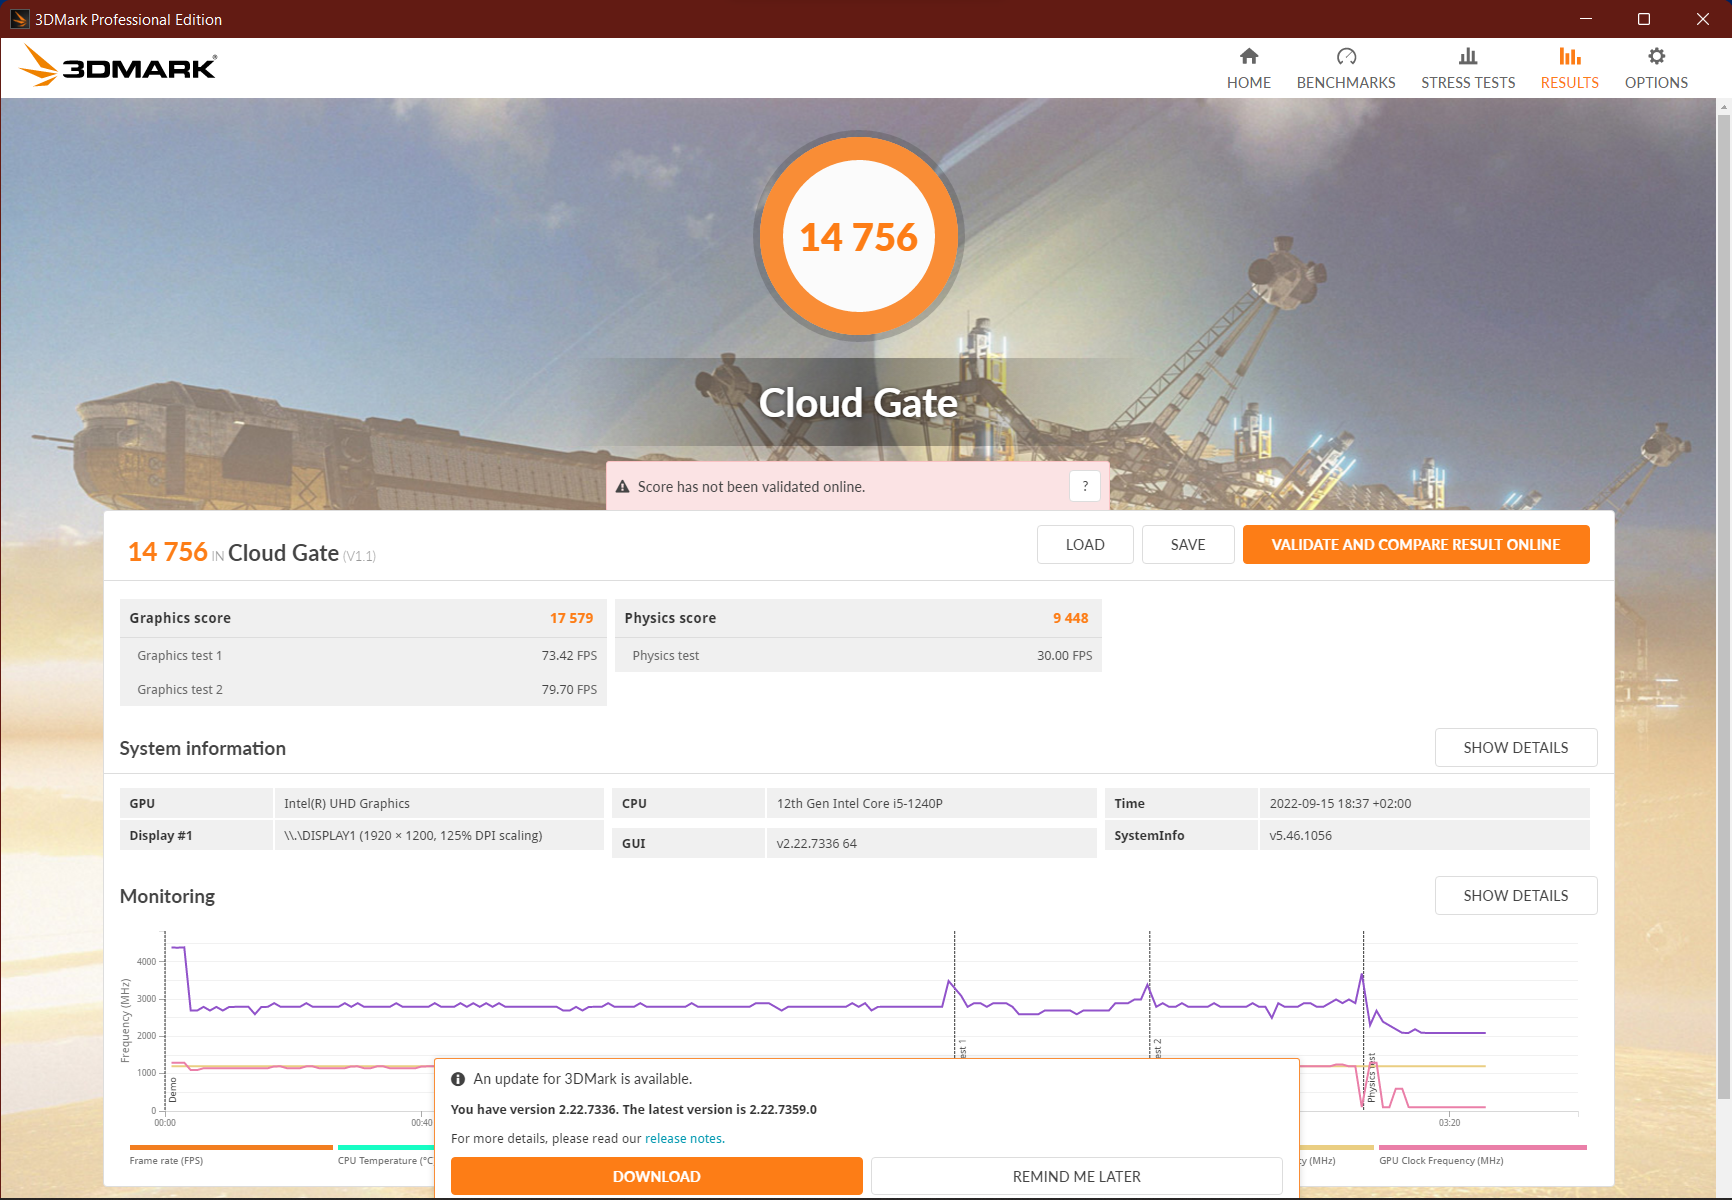The image size is (1732, 1200).
Task: Click the 3DMark app icon in title bar
Action: (19, 19)
